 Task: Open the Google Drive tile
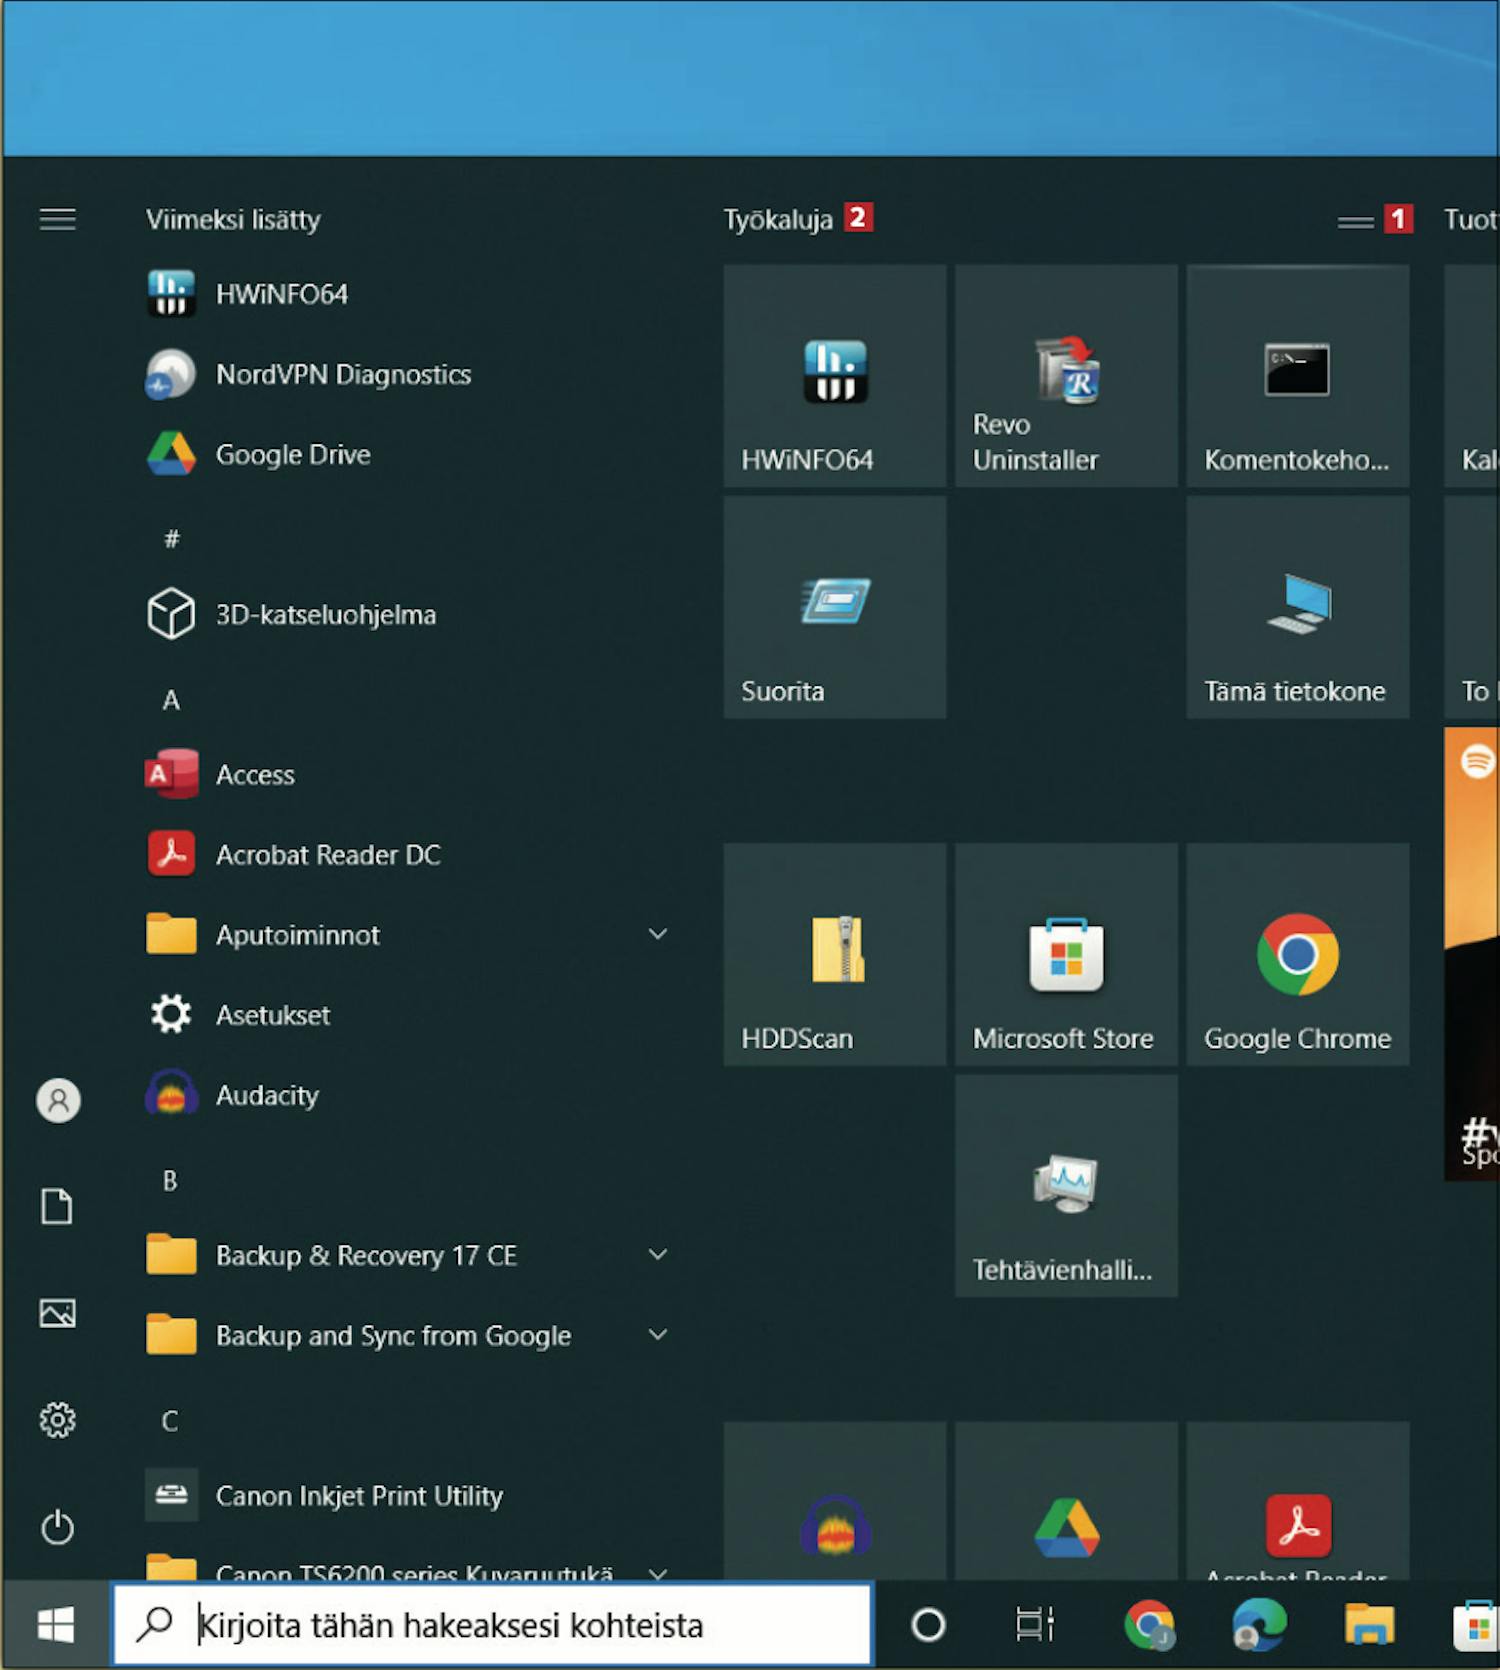(x=1066, y=1501)
